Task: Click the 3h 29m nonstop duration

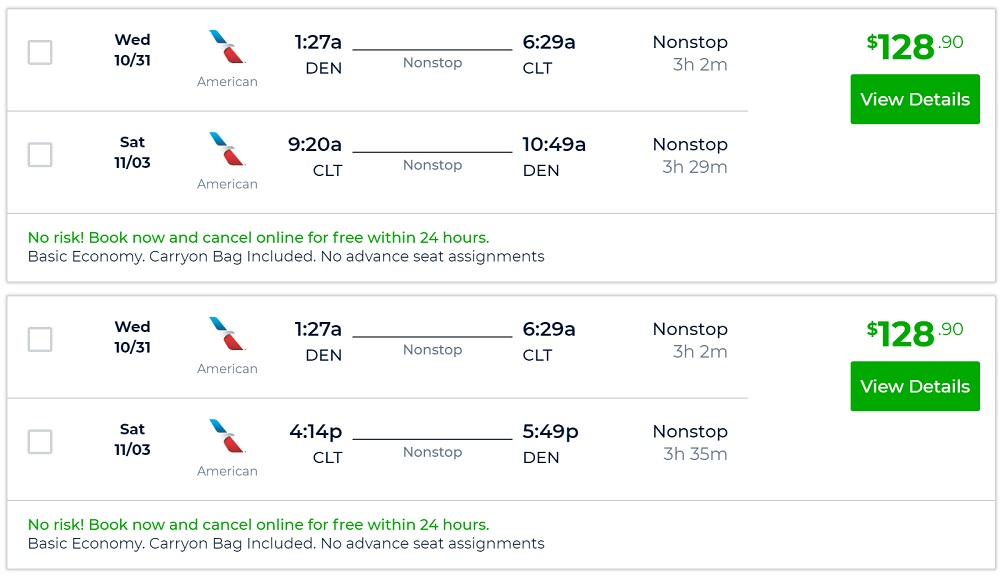Action: tap(694, 167)
